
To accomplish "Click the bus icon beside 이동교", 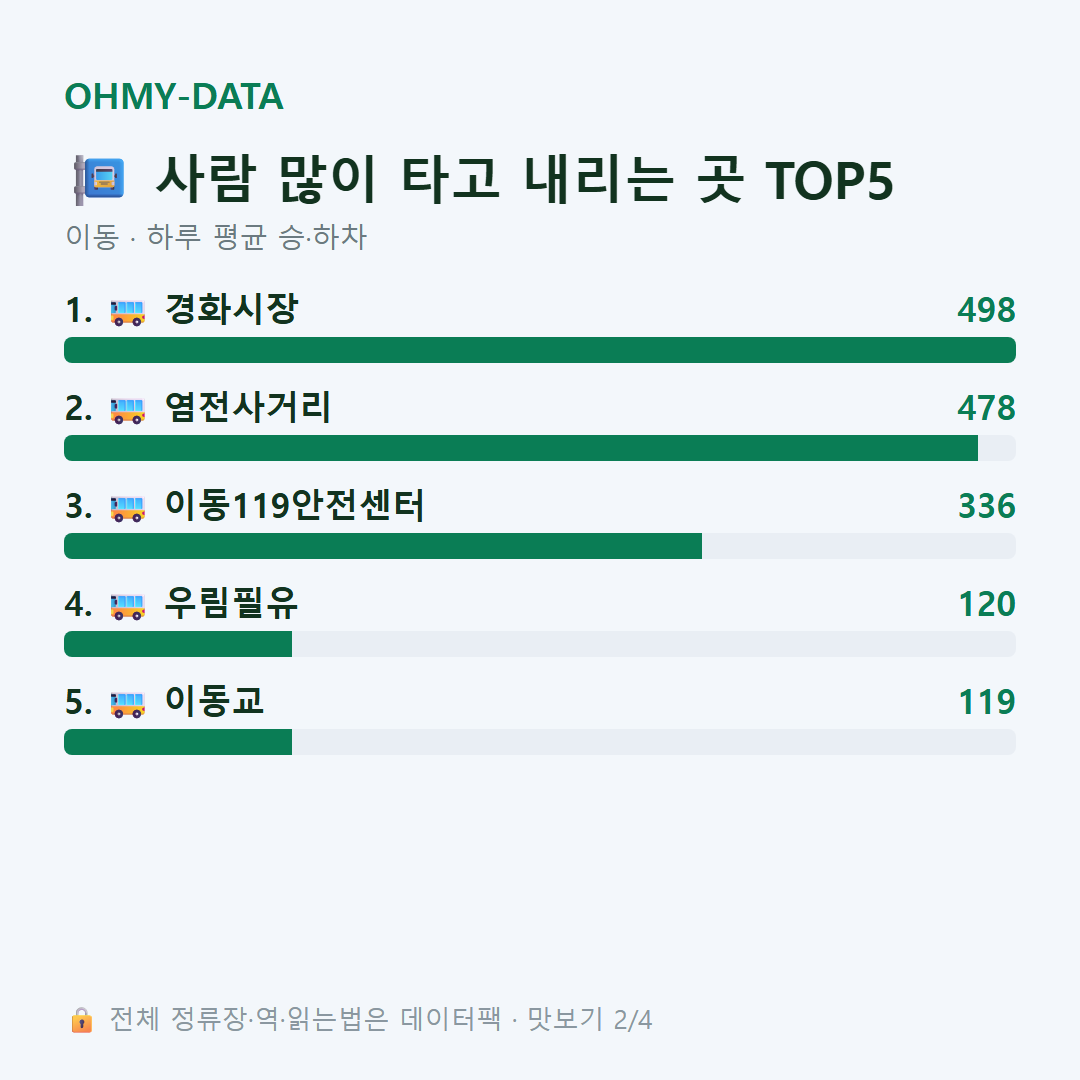I will 127,704.
